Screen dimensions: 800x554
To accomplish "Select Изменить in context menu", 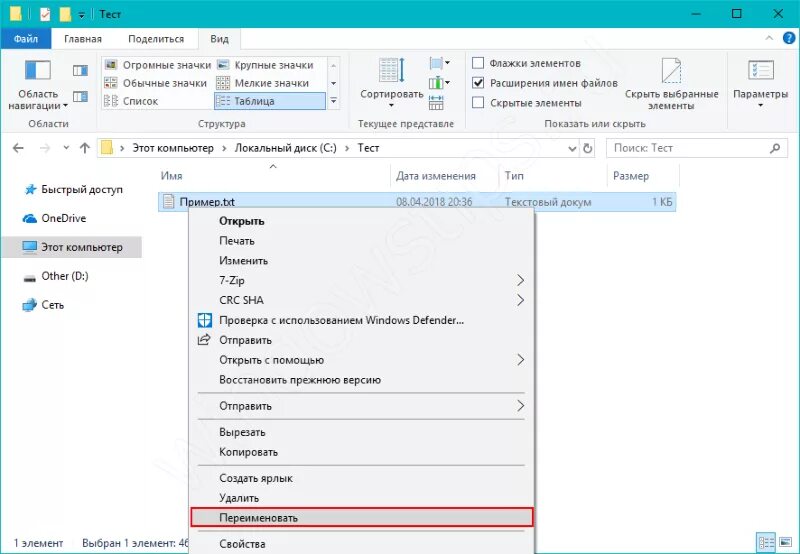I will tap(362, 261).
